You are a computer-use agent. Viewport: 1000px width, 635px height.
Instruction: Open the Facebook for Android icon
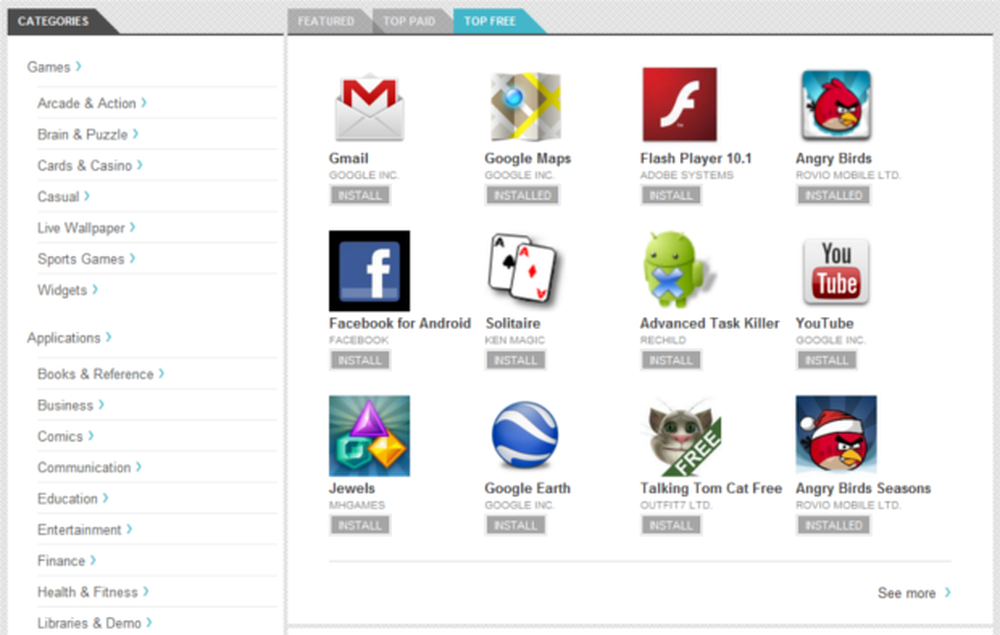tap(369, 271)
